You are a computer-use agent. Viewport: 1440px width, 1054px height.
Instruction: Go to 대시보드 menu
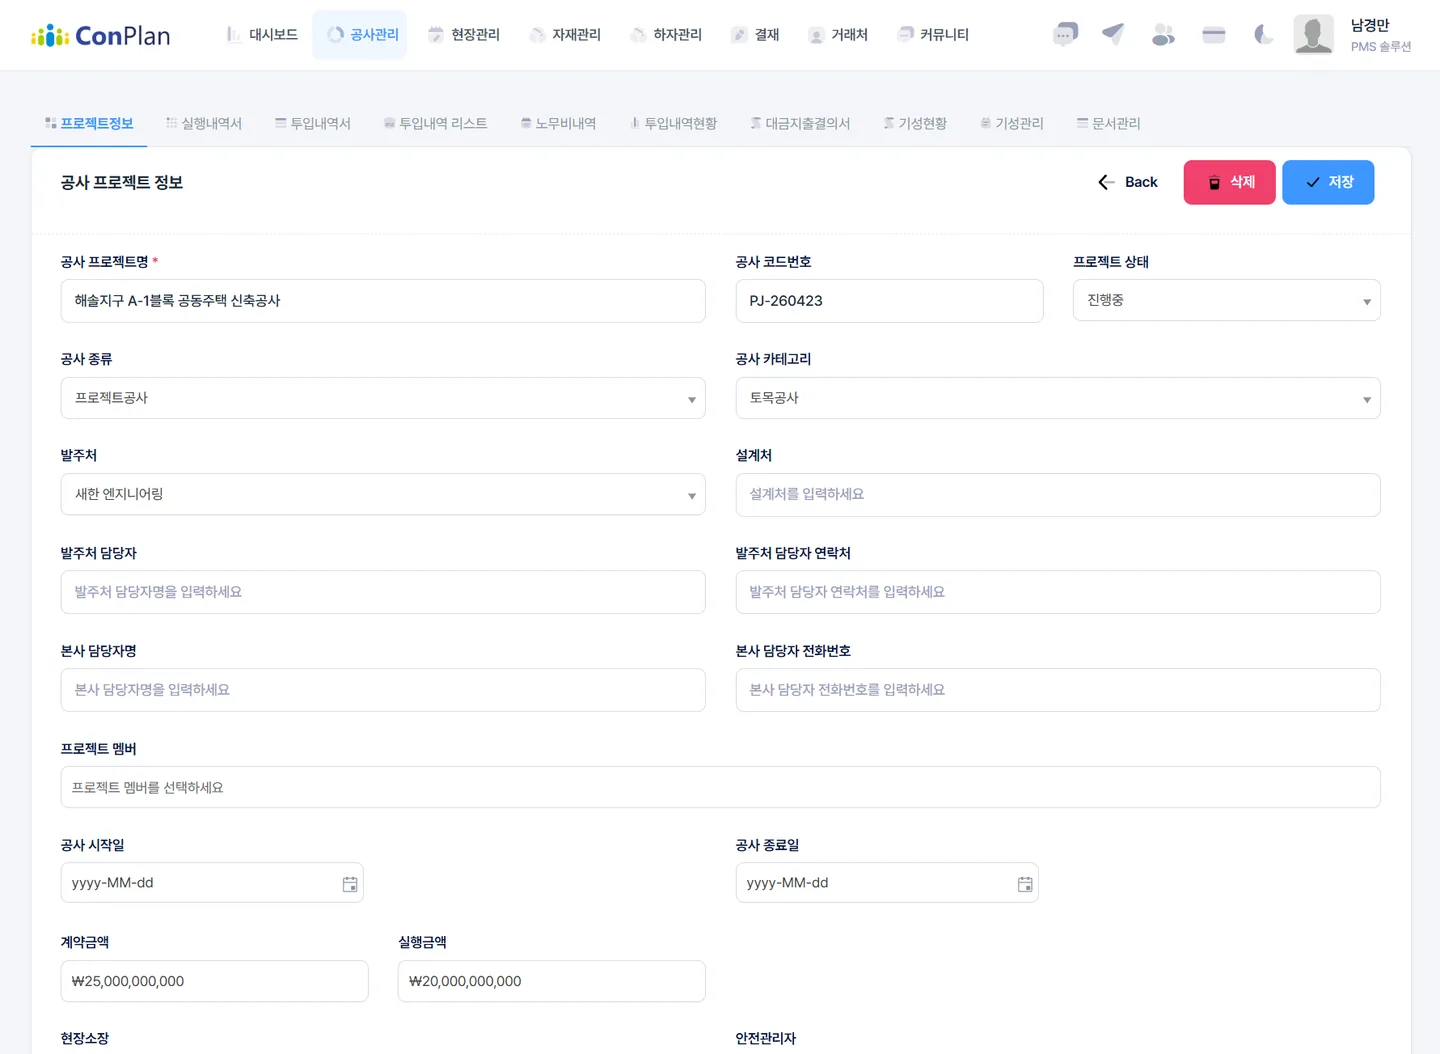pos(262,35)
